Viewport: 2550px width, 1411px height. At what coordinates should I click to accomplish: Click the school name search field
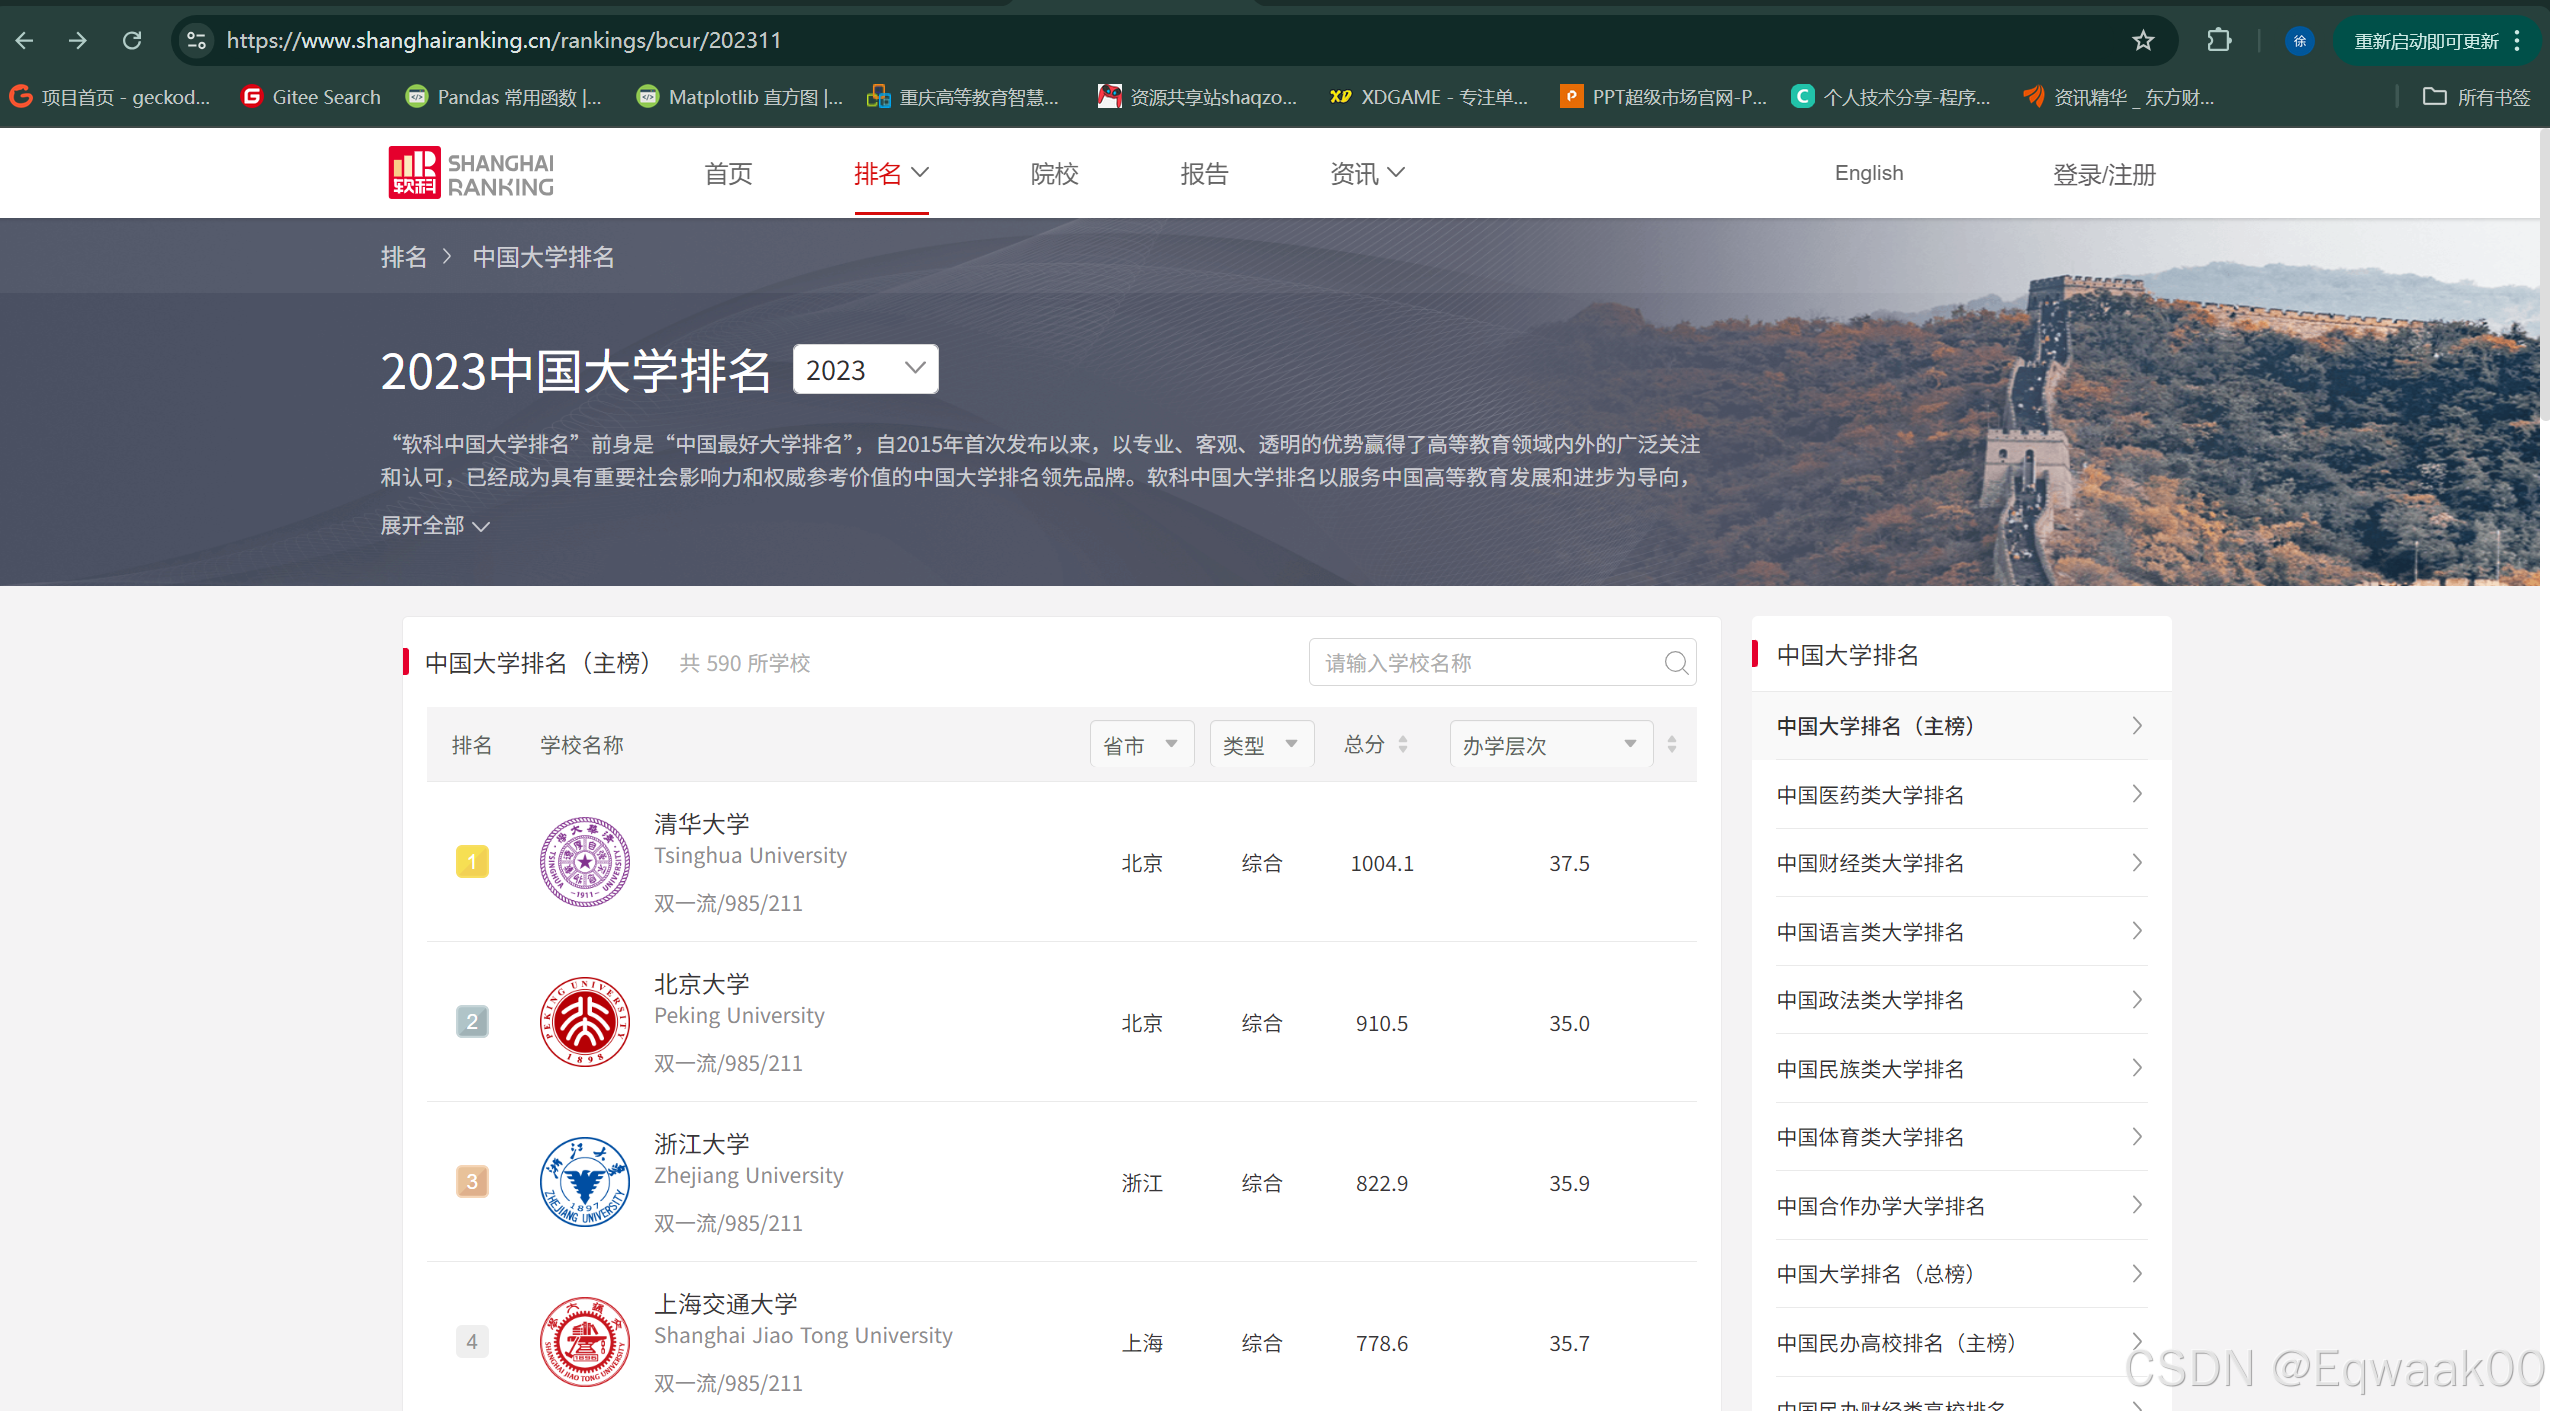click(1485, 663)
